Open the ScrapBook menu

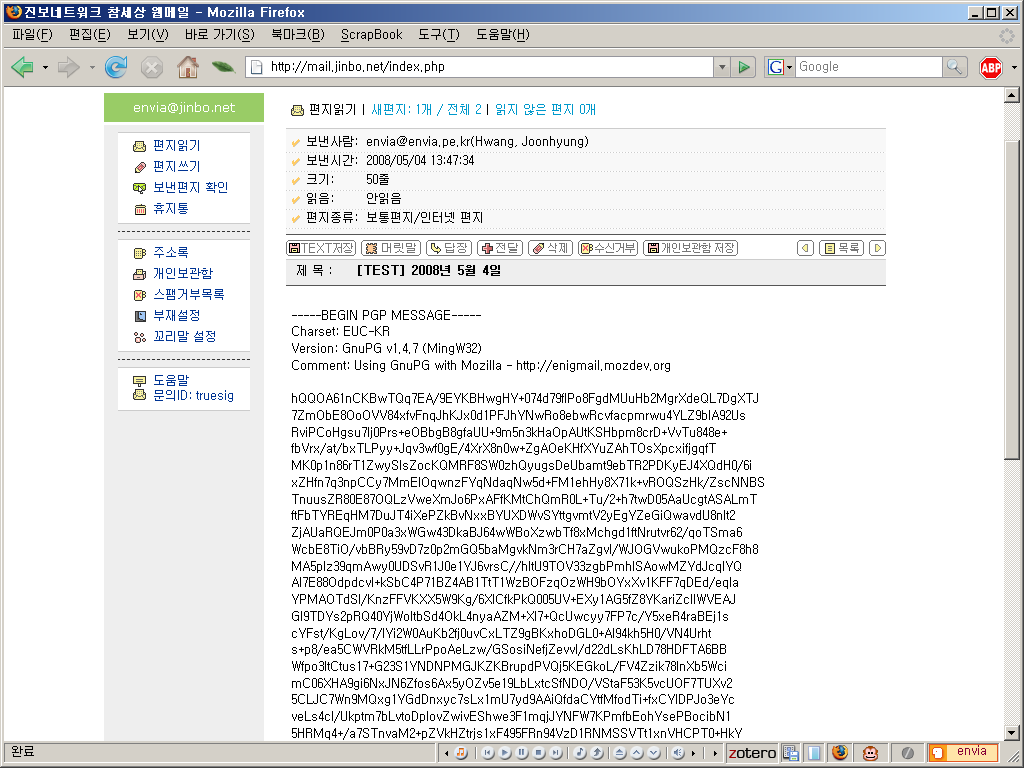370,33
